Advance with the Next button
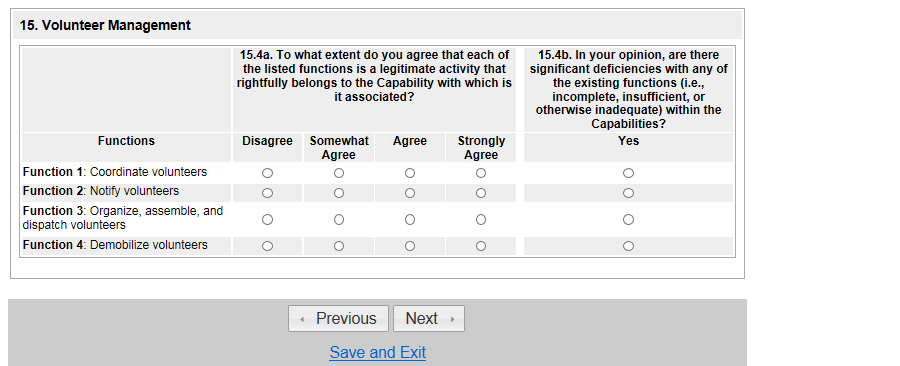Image resolution: width=900 pixels, height=366 pixels. 429,318
